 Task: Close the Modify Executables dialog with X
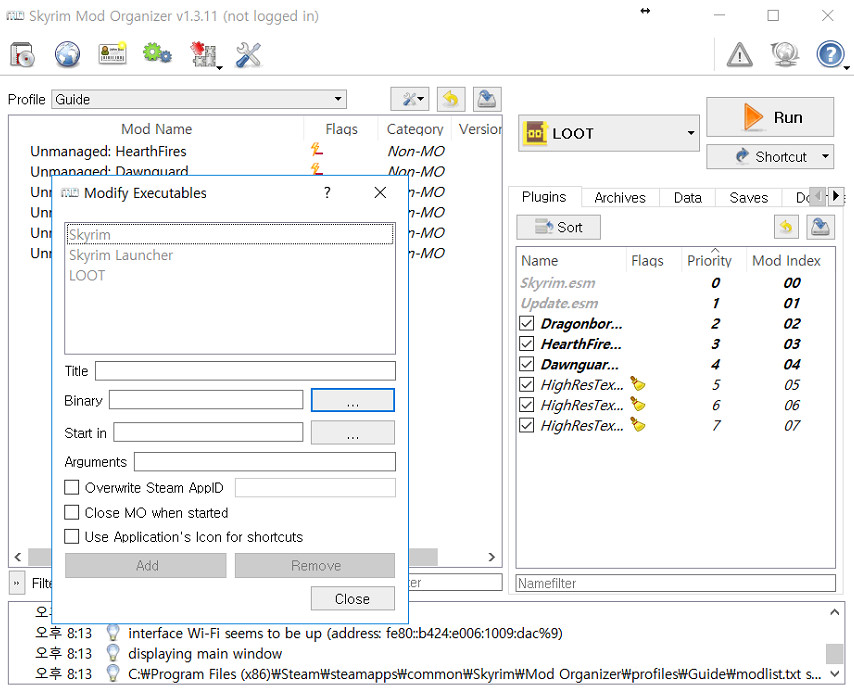[x=380, y=192]
